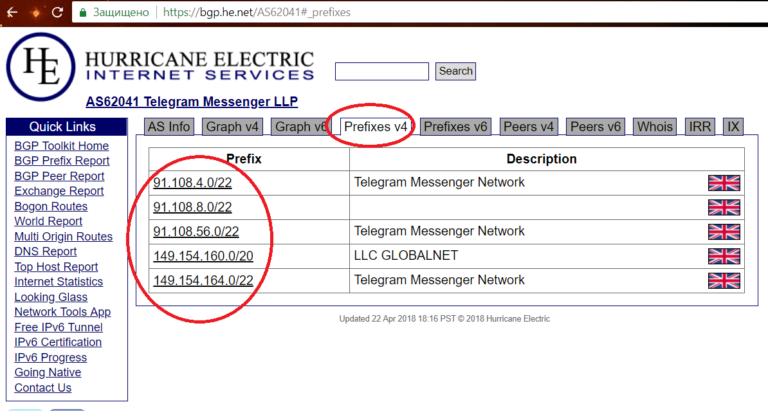The image size is (768, 411).
Task: Click the browser forward icon
Action: click(x=35, y=12)
